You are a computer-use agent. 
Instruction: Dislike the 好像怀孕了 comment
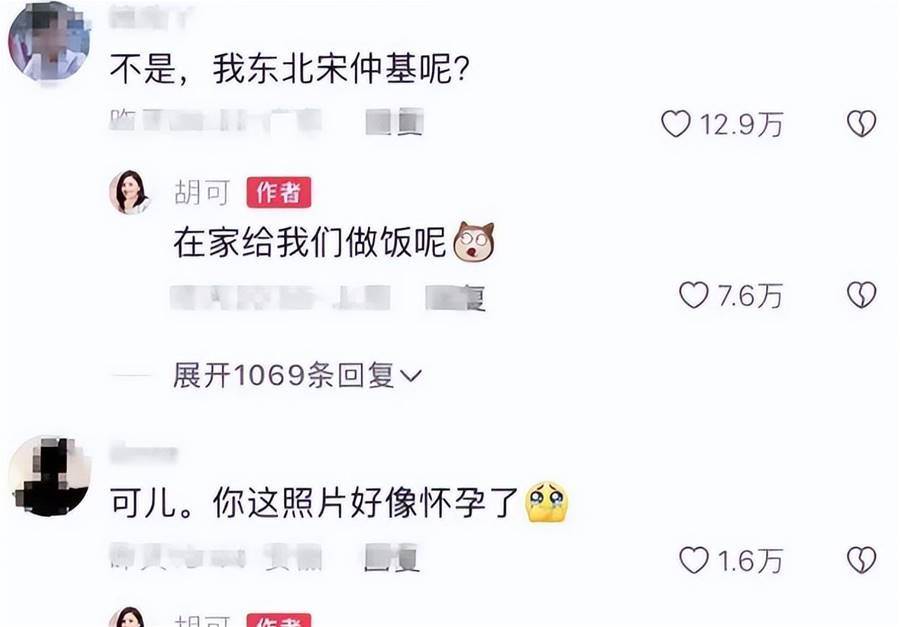pos(862,560)
